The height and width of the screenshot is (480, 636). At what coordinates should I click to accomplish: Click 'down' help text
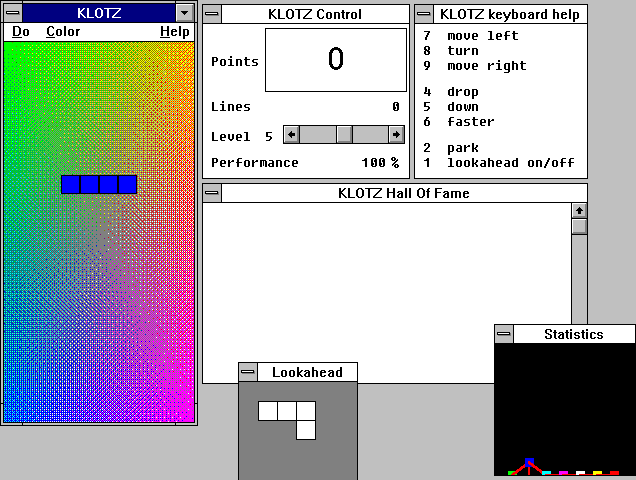click(x=463, y=107)
